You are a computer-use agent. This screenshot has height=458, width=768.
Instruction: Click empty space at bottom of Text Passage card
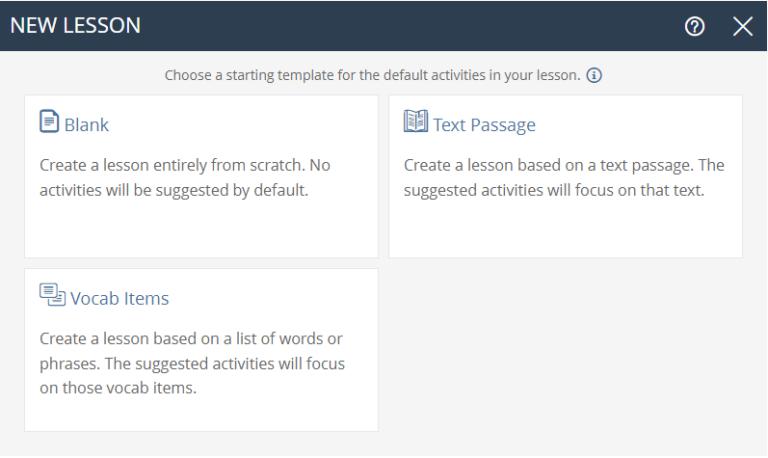coord(565,232)
